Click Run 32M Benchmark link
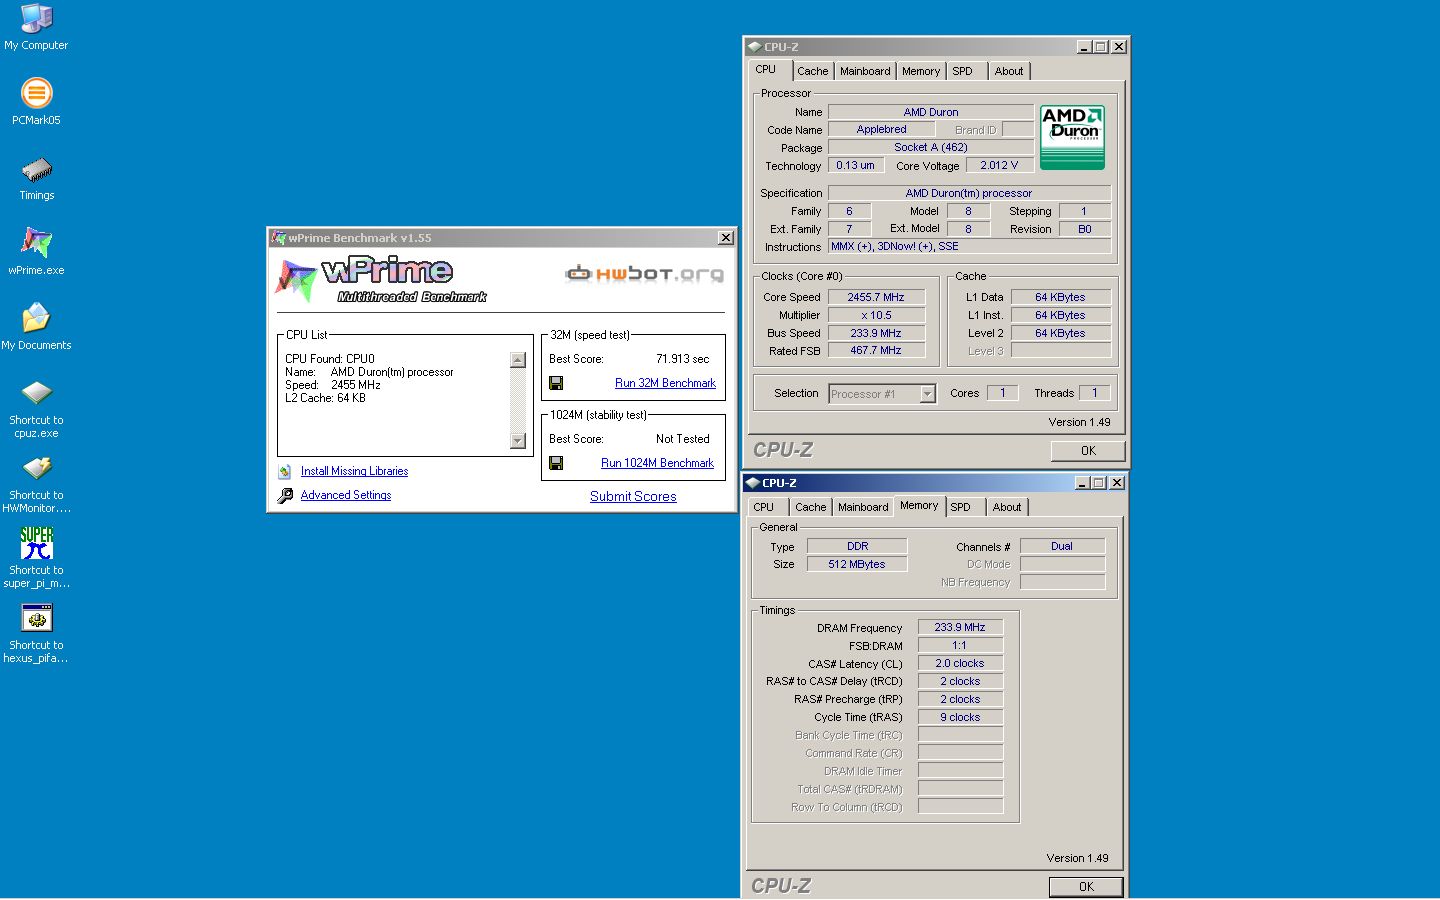This screenshot has height=900, width=1440. pyautogui.click(x=665, y=383)
